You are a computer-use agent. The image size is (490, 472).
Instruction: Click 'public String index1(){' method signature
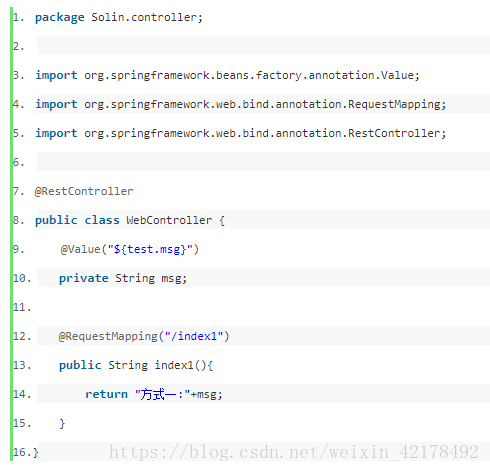click(136, 365)
